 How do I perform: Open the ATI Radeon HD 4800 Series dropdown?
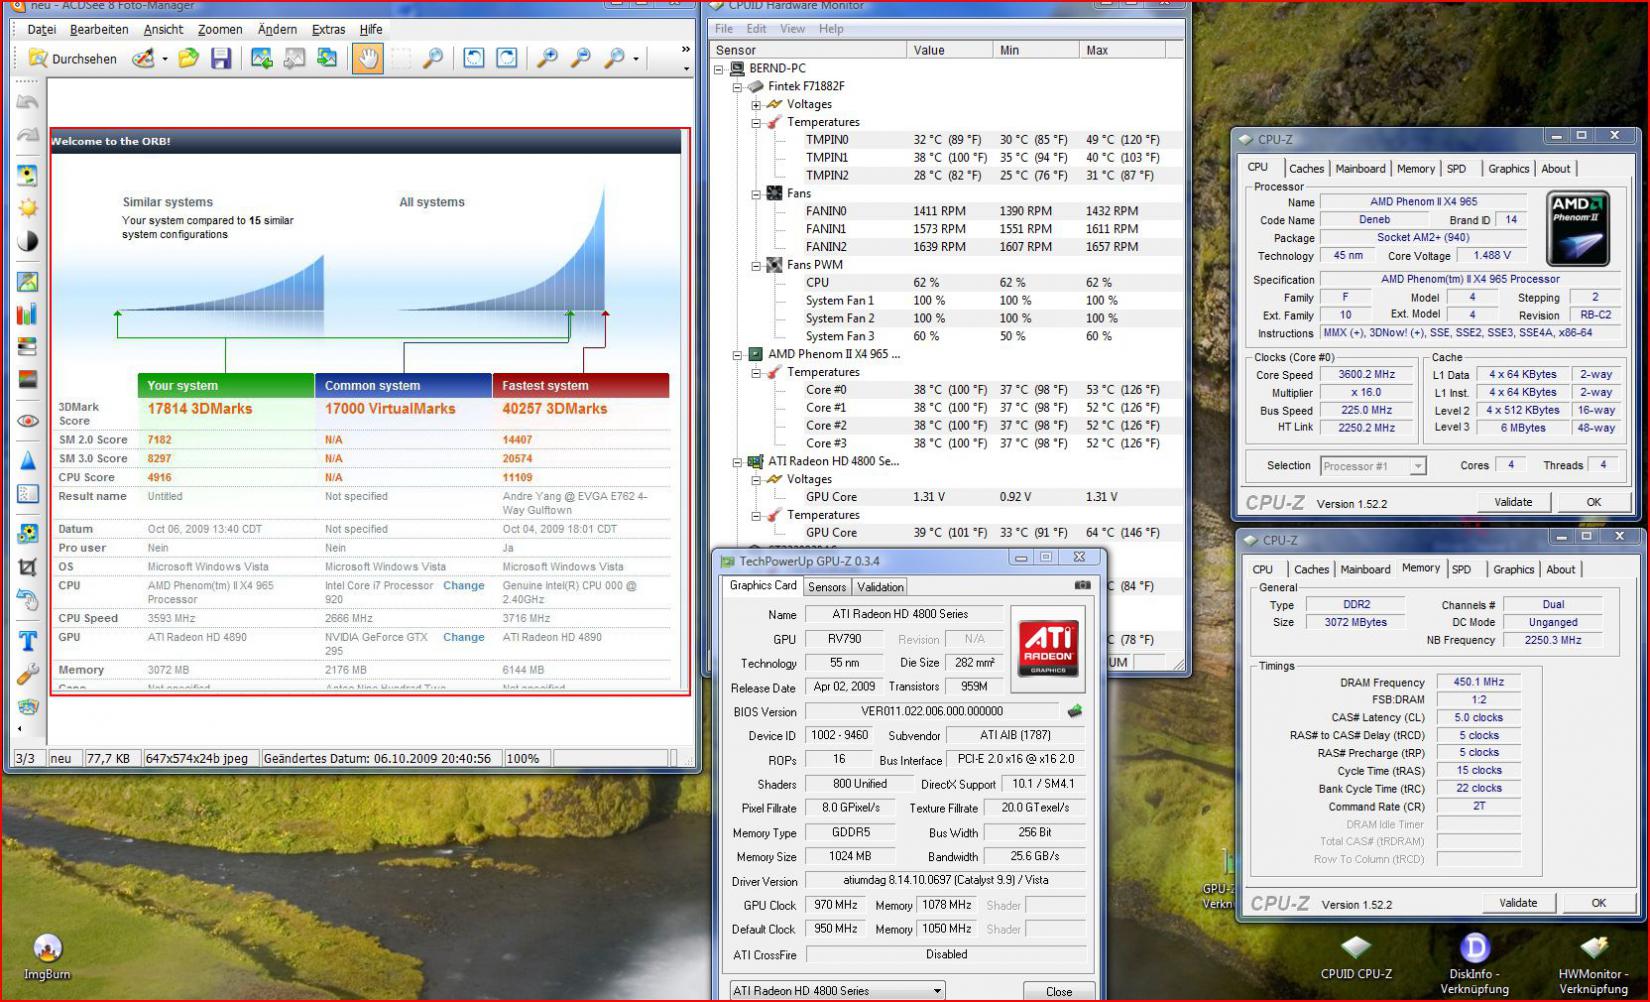click(838, 991)
